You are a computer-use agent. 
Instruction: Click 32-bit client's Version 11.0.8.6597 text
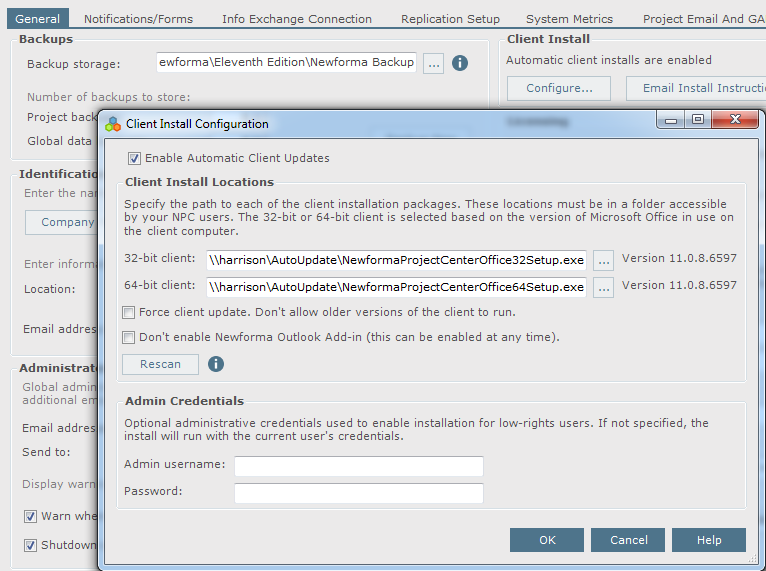coord(679,258)
